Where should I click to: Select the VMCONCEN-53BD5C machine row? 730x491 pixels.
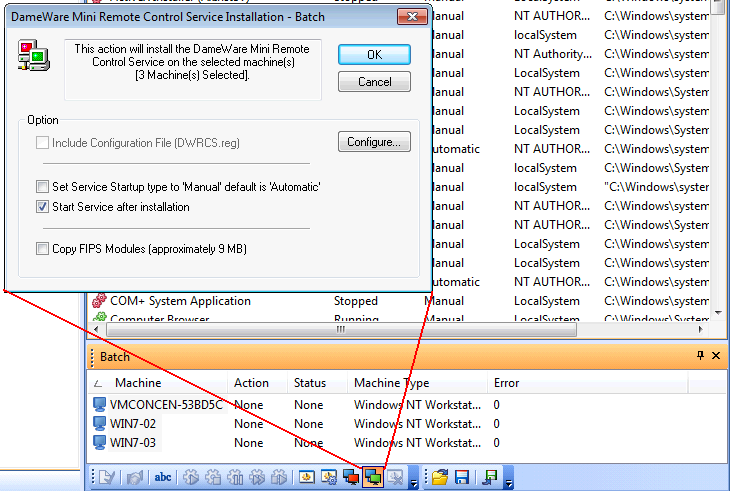point(166,404)
